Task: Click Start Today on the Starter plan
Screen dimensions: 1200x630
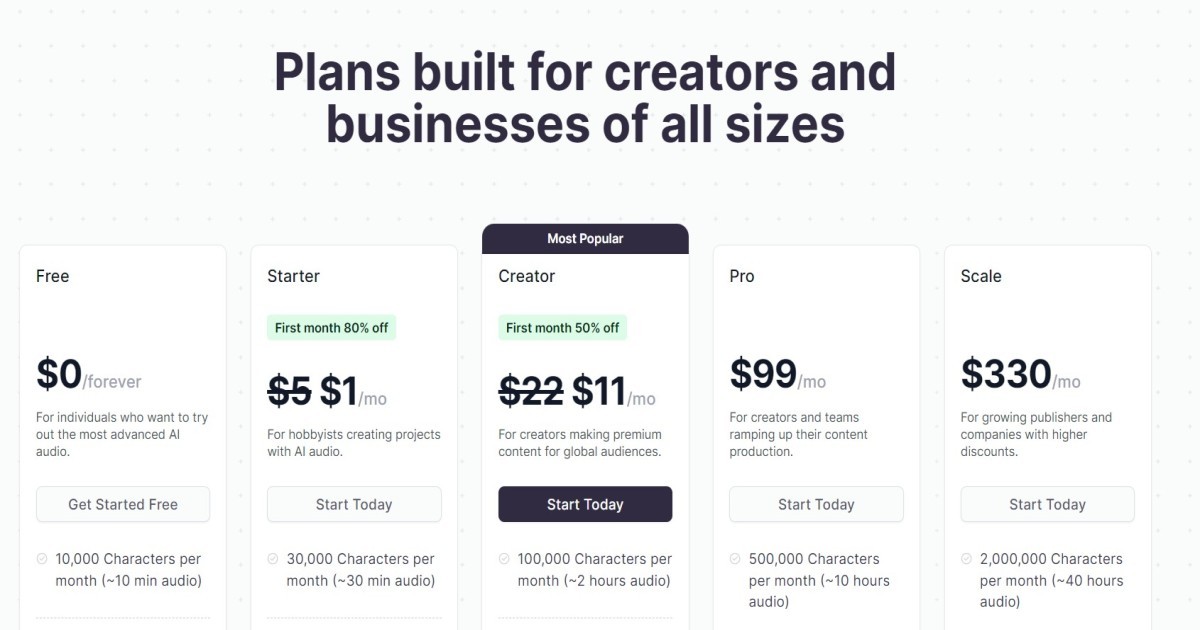Action: pyautogui.click(x=354, y=504)
